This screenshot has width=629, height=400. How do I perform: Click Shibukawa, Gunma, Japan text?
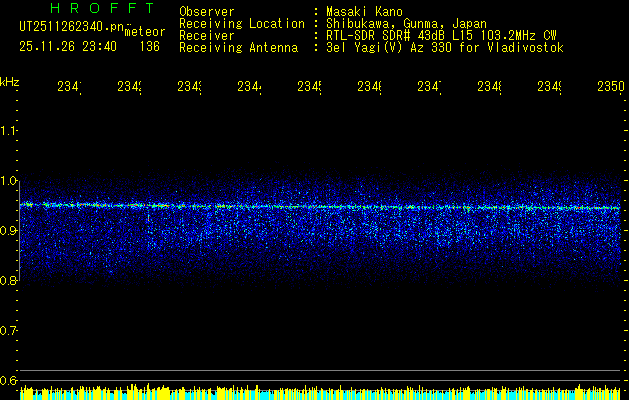pos(406,24)
